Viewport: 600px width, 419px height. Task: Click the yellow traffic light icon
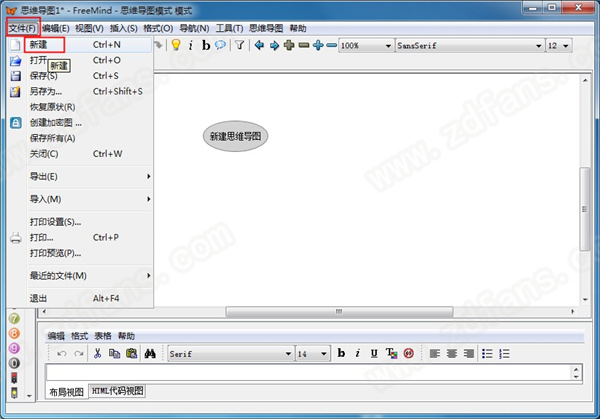(14, 393)
